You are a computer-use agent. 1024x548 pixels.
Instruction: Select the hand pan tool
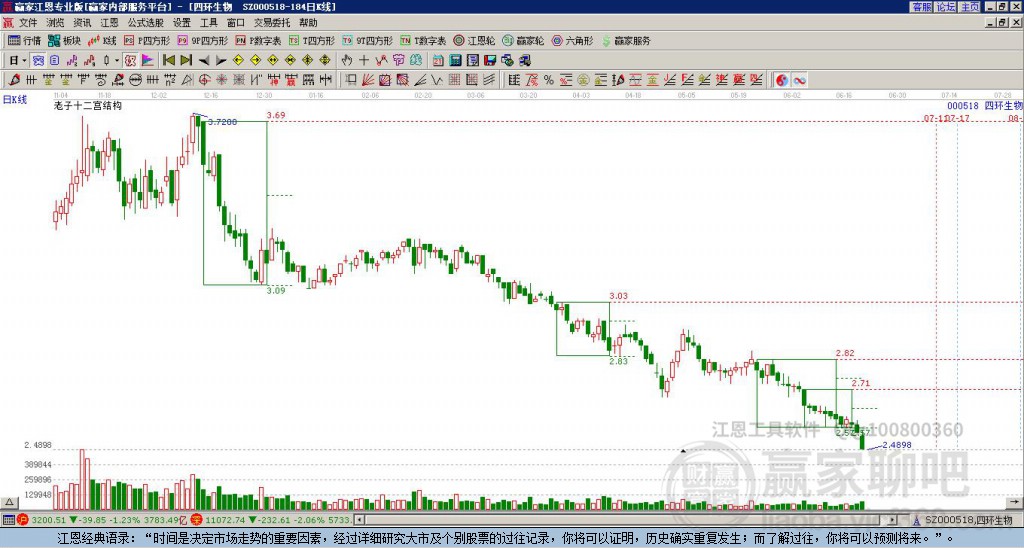(x=347, y=61)
